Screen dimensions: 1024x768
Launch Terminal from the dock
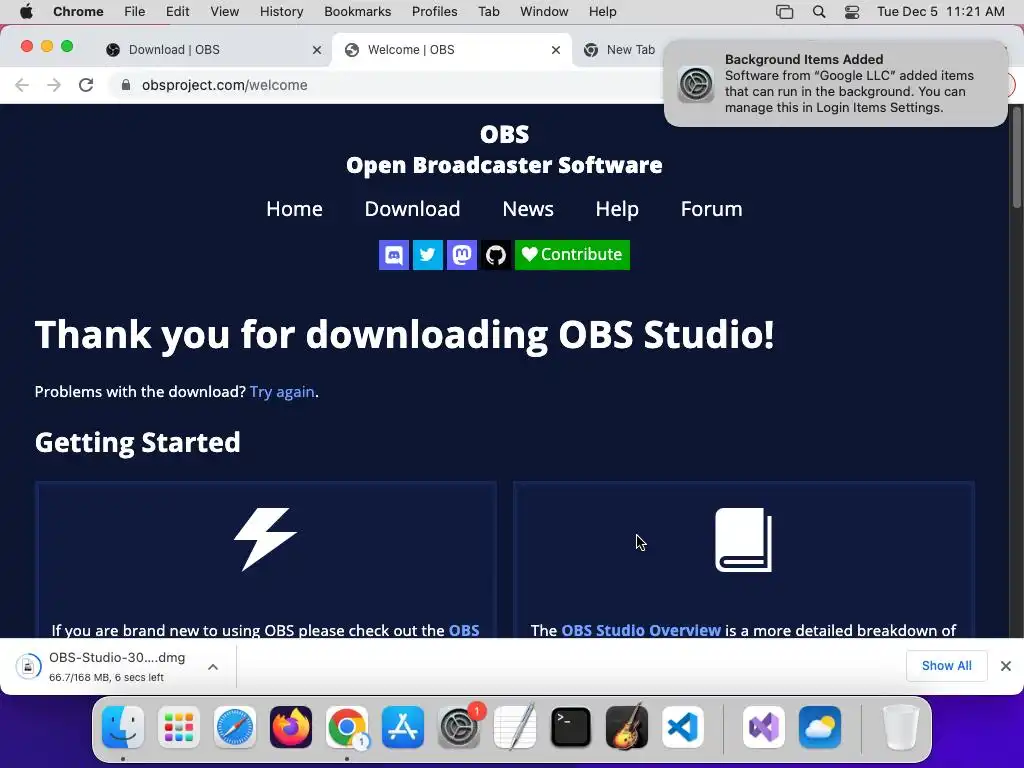[571, 727]
